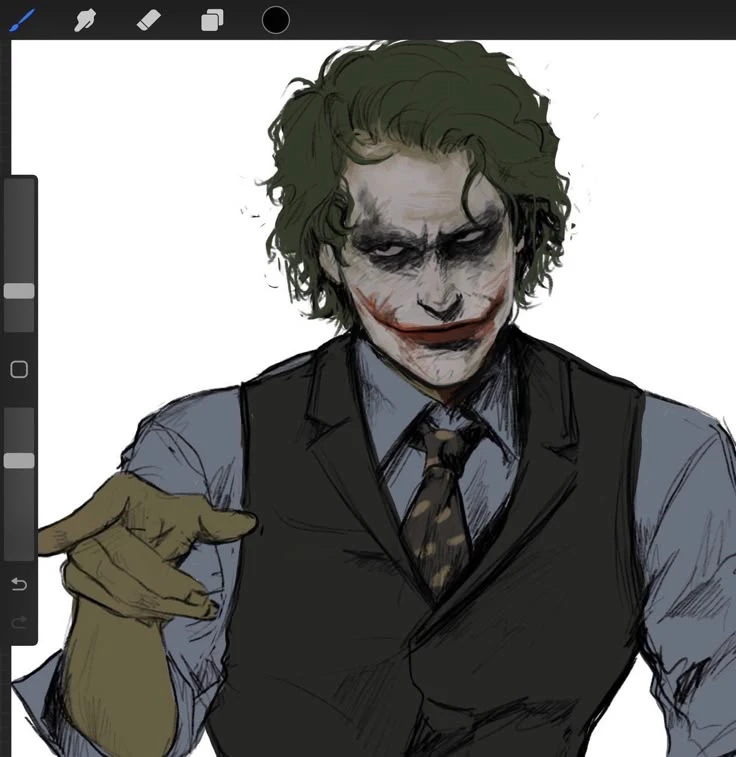The height and width of the screenshot is (757, 736).
Task: Select the Eraser tool
Action: point(149,21)
